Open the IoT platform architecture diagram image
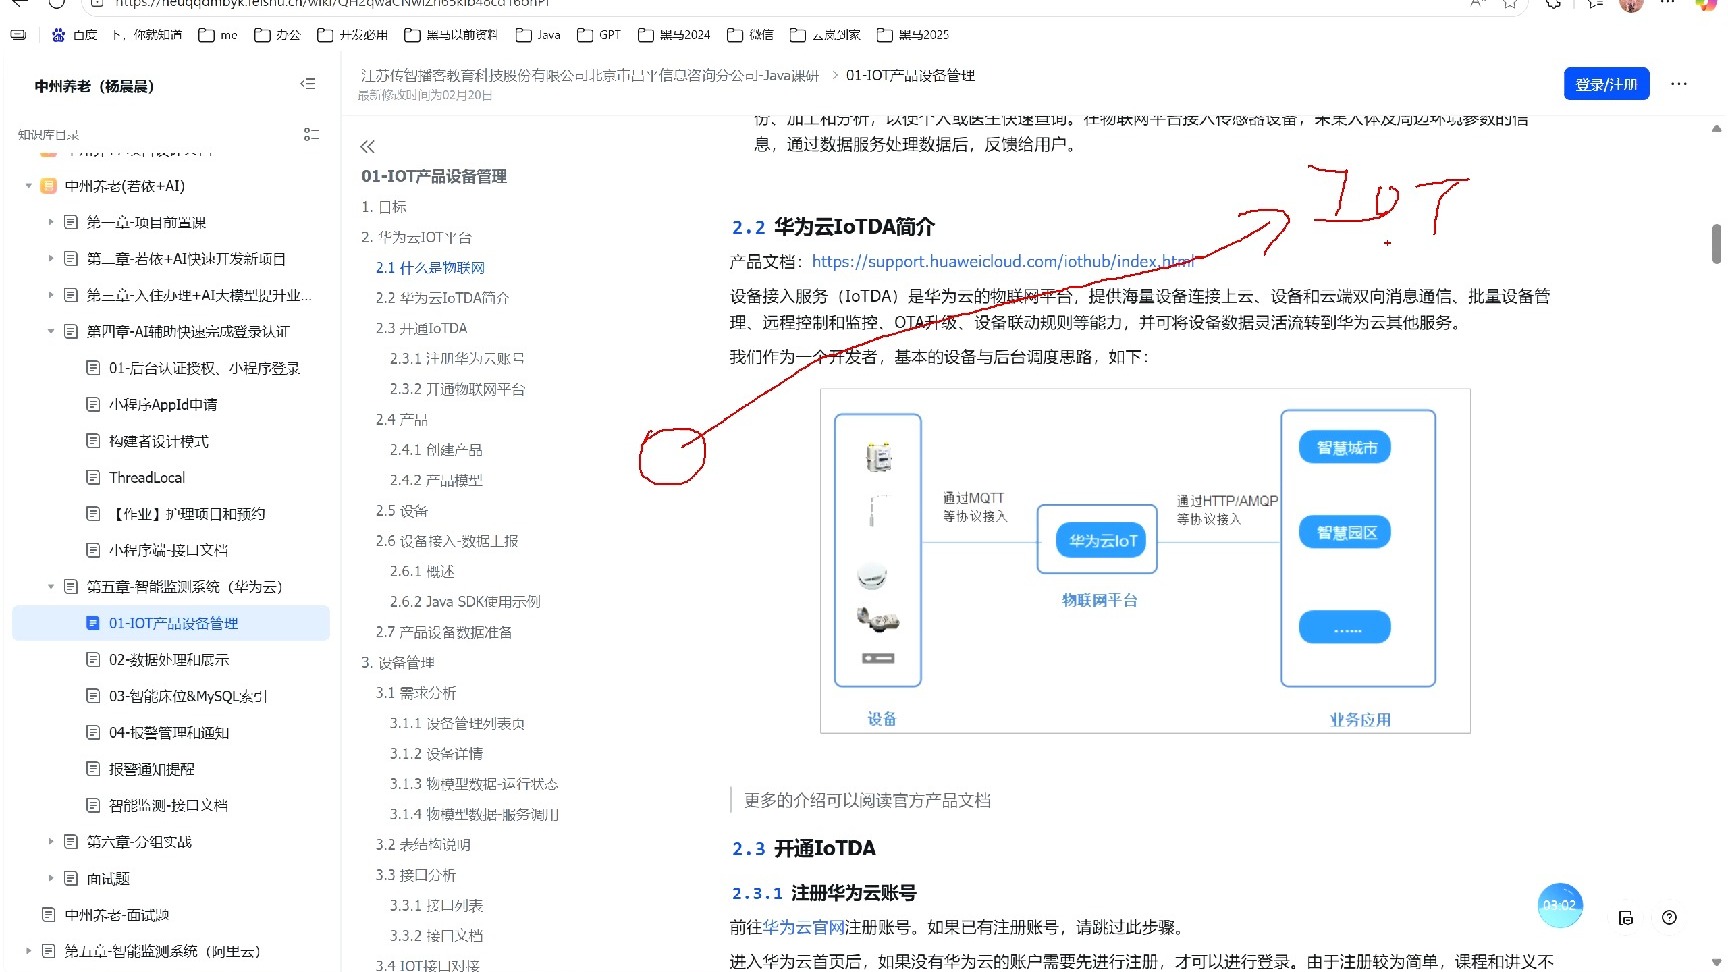 pos(1145,561)
